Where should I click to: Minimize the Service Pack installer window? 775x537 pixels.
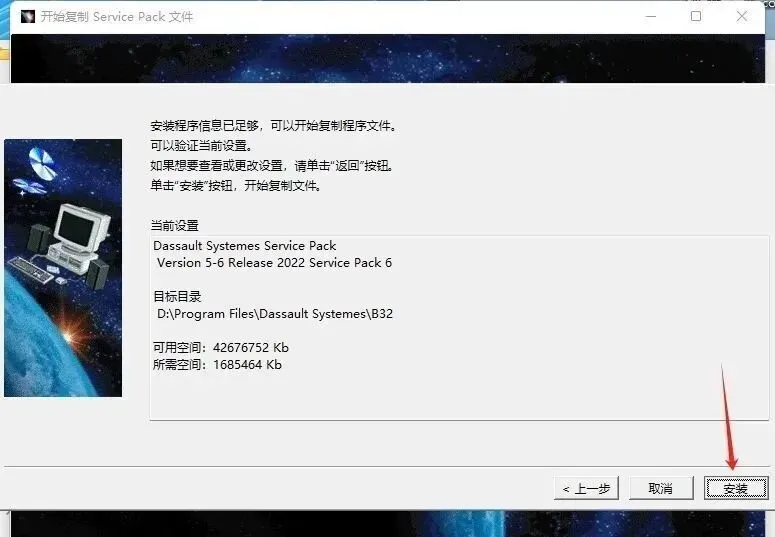coord(651,16)
